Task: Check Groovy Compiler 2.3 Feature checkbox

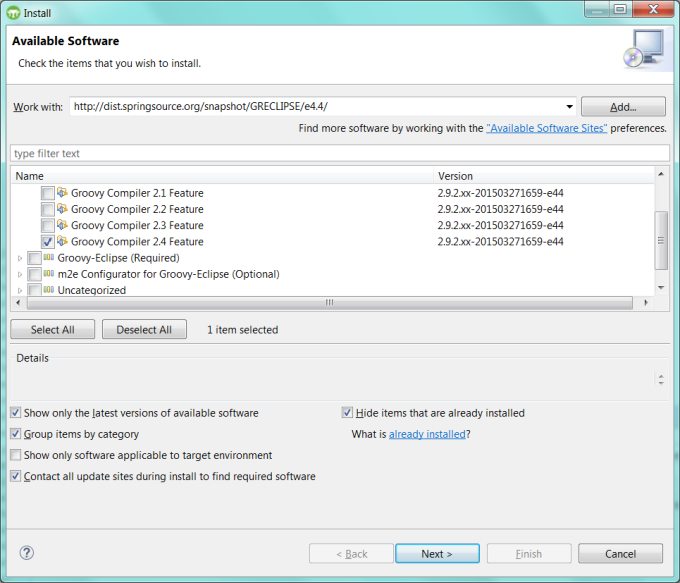Action: coord(48,226)
